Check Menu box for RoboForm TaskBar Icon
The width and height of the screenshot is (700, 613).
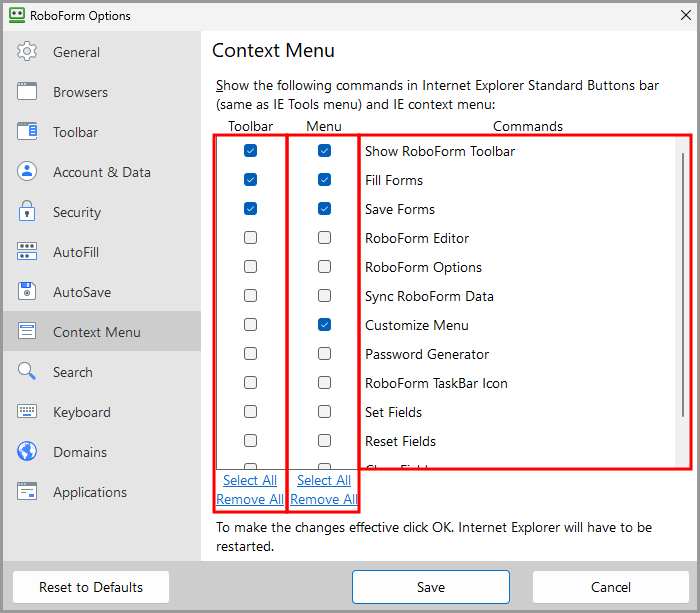tap(325, 383)
